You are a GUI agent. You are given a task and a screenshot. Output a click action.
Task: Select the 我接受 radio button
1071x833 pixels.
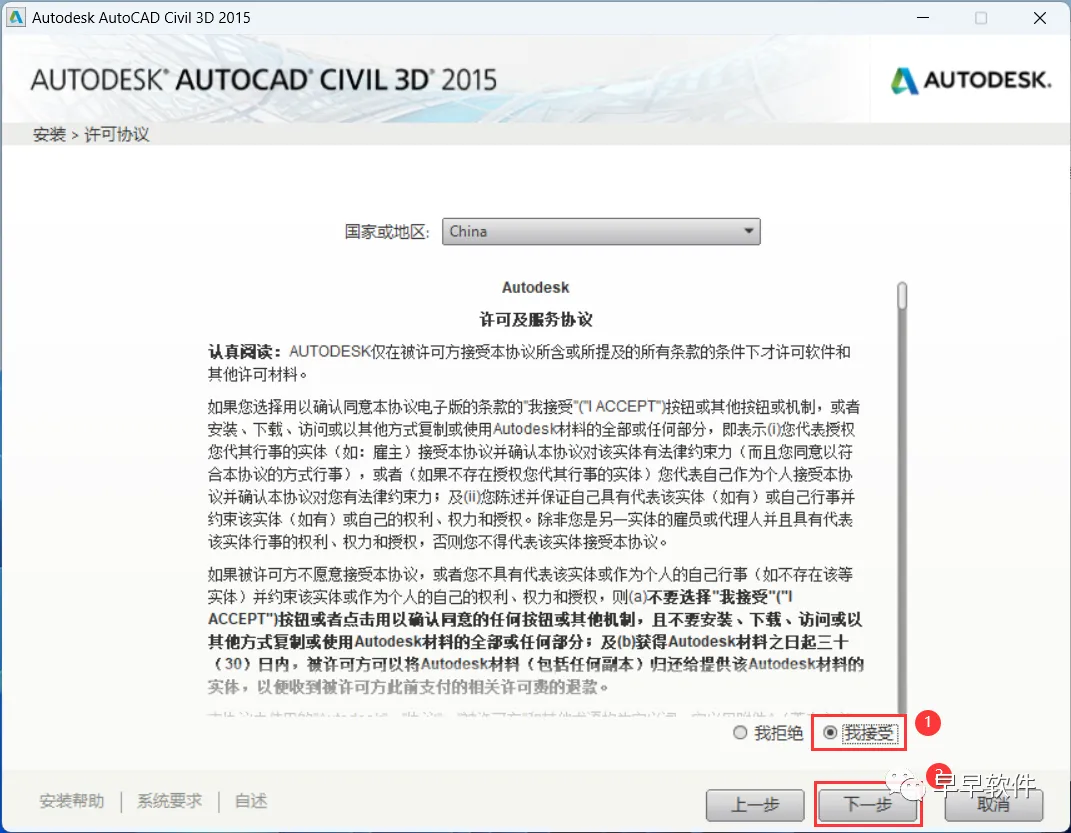830,733
